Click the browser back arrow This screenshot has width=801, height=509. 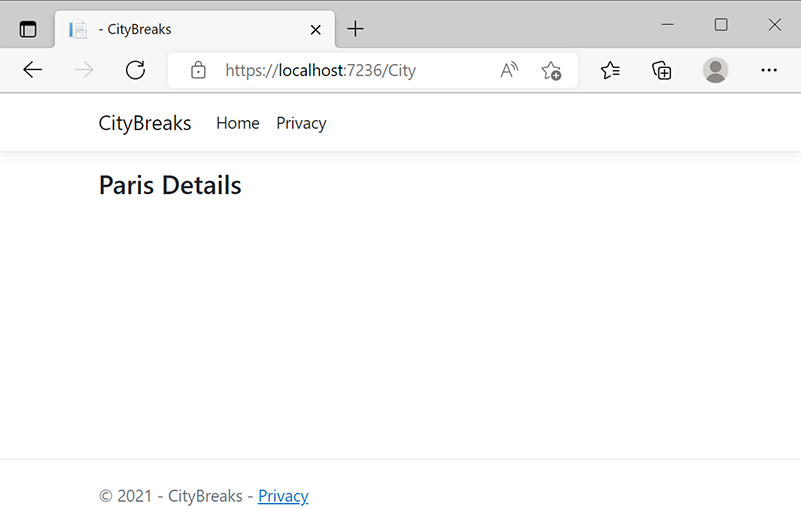32,70
